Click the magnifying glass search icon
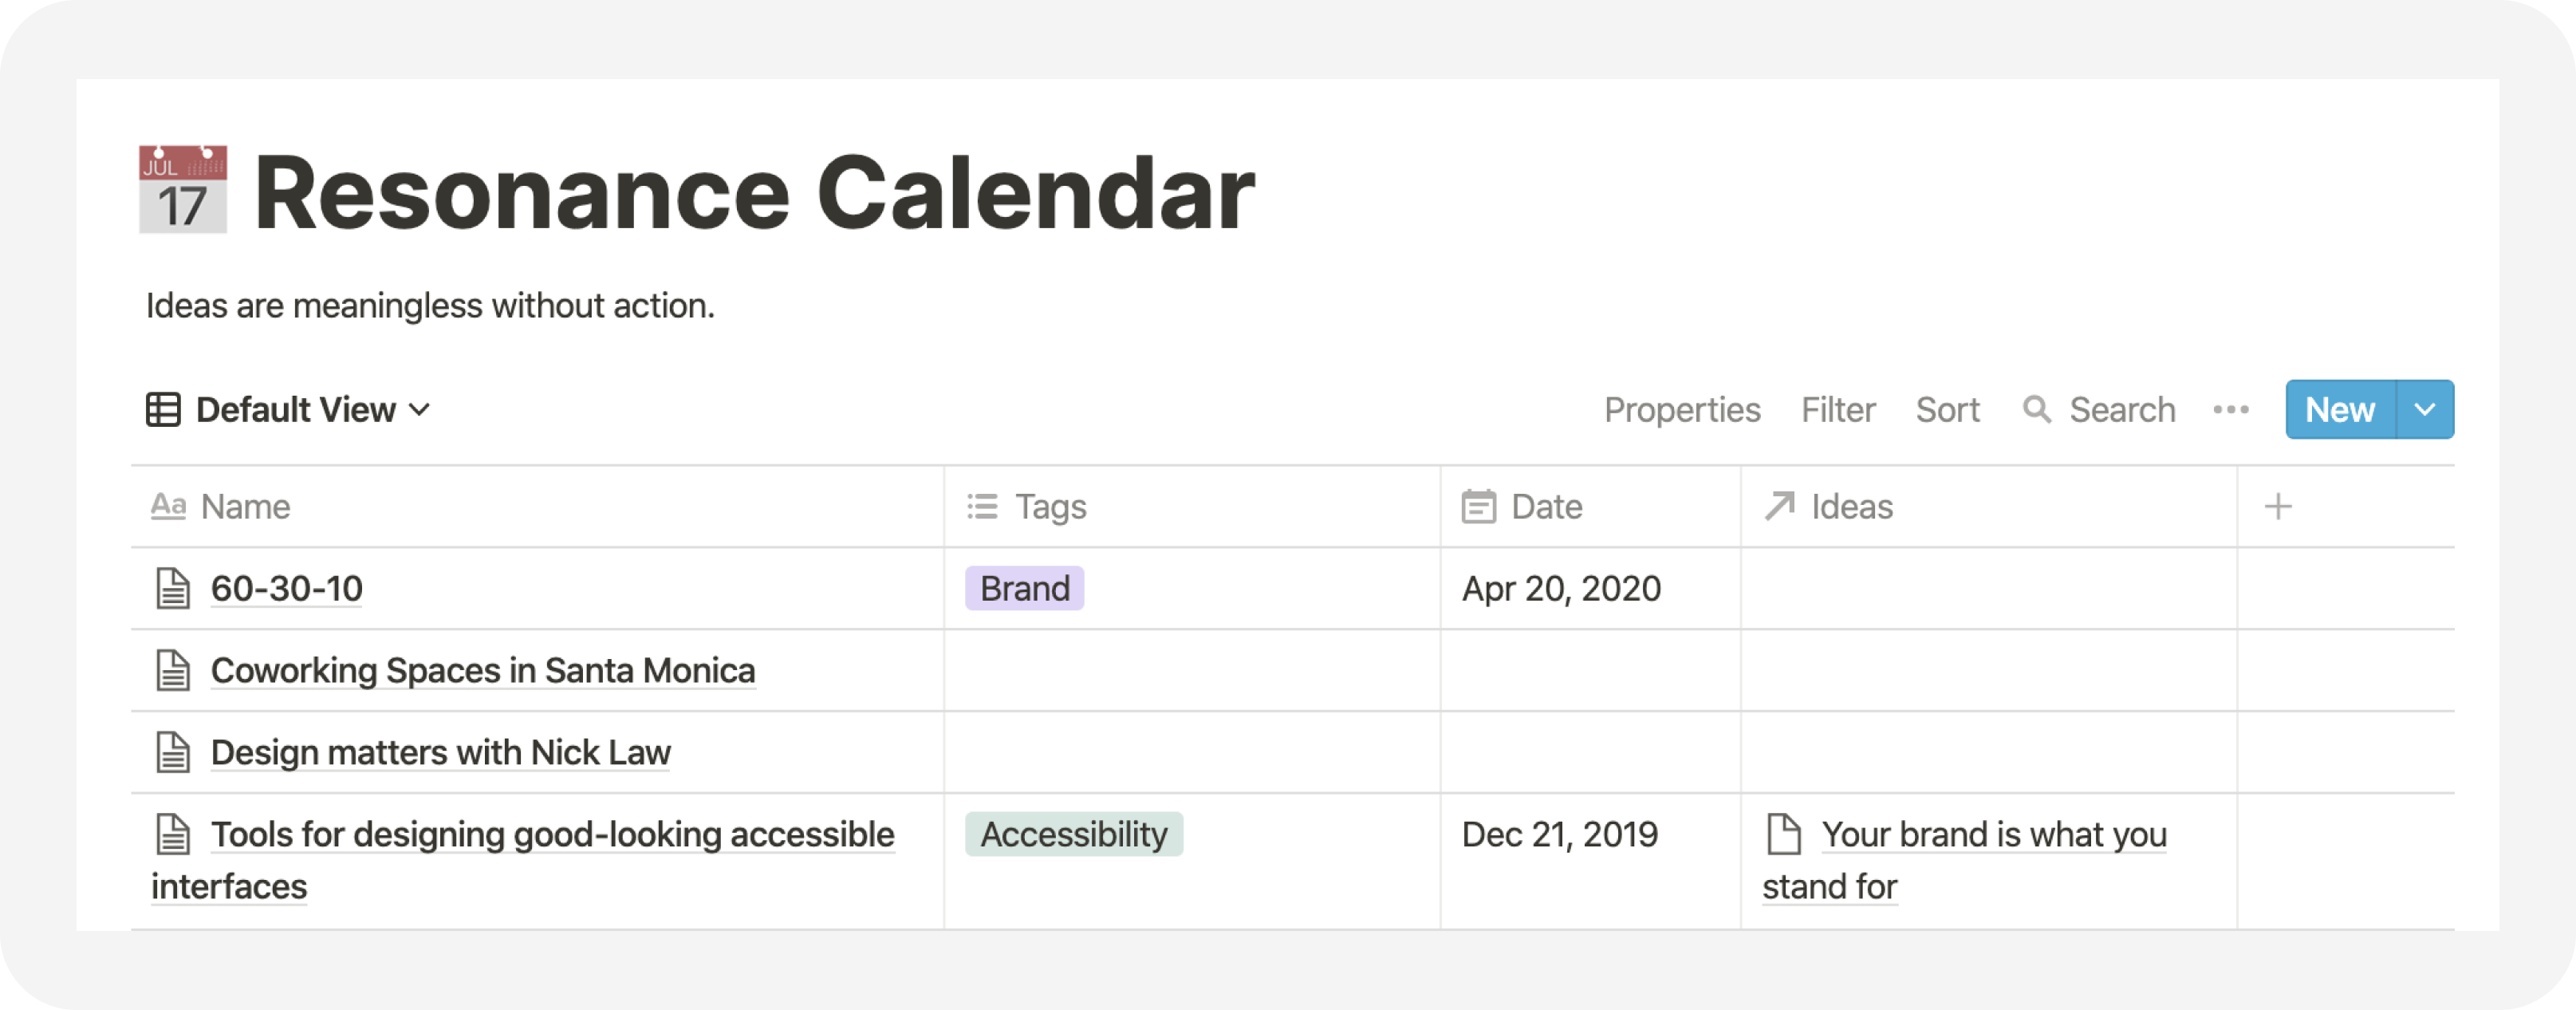The image size is (2576, 1010). tap(2036, 409)
